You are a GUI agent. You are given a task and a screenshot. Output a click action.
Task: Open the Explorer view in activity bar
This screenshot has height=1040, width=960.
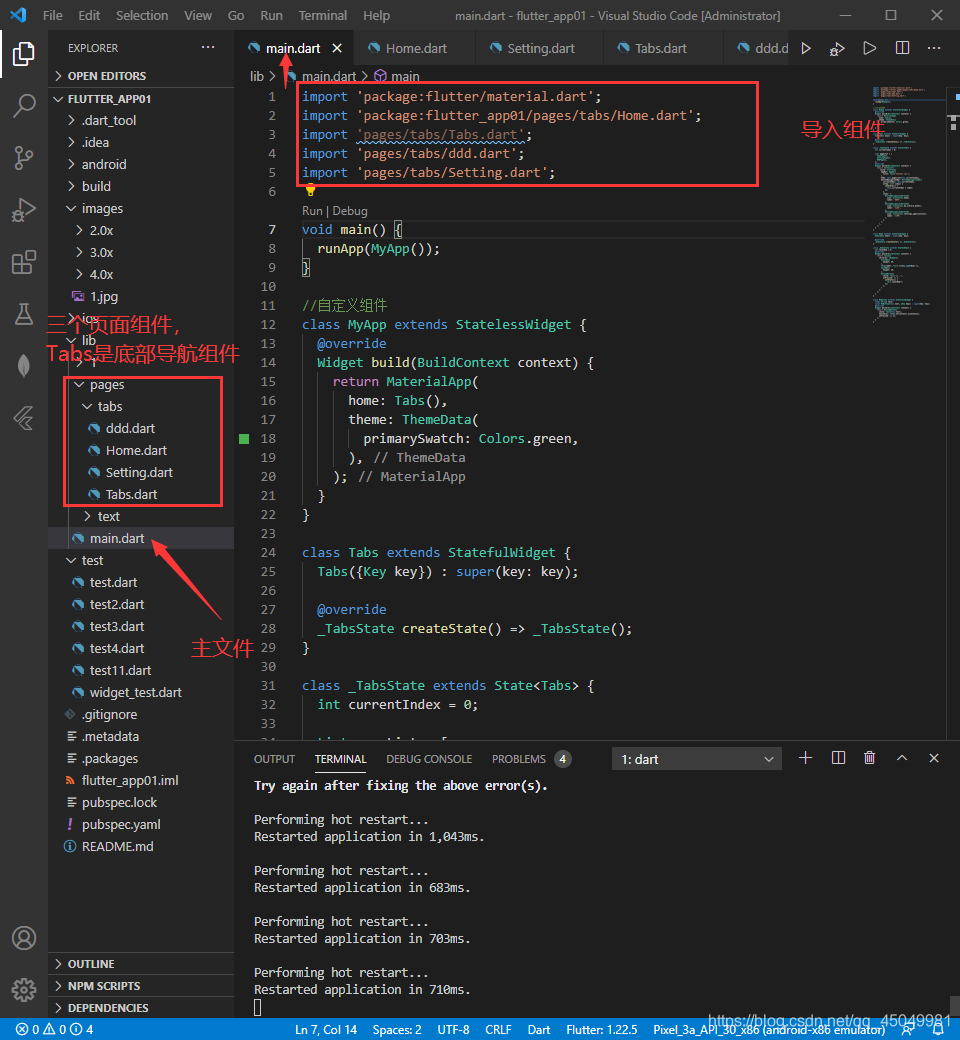pyautogui.click(x=24, y=54)
